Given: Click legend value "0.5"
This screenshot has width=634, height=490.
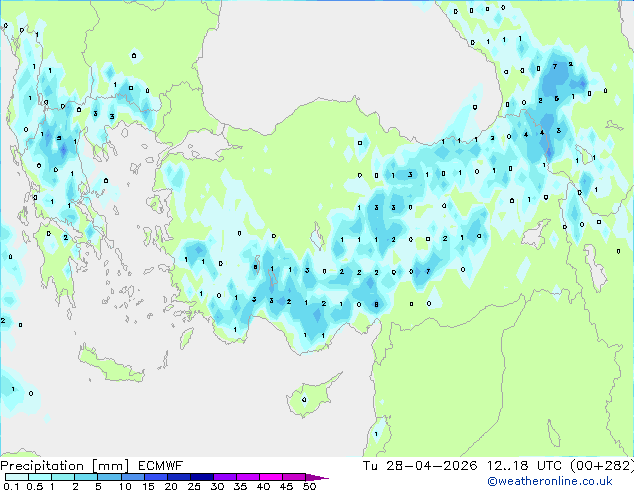Looking at the screenshot, I should click(x=35, y=486).
